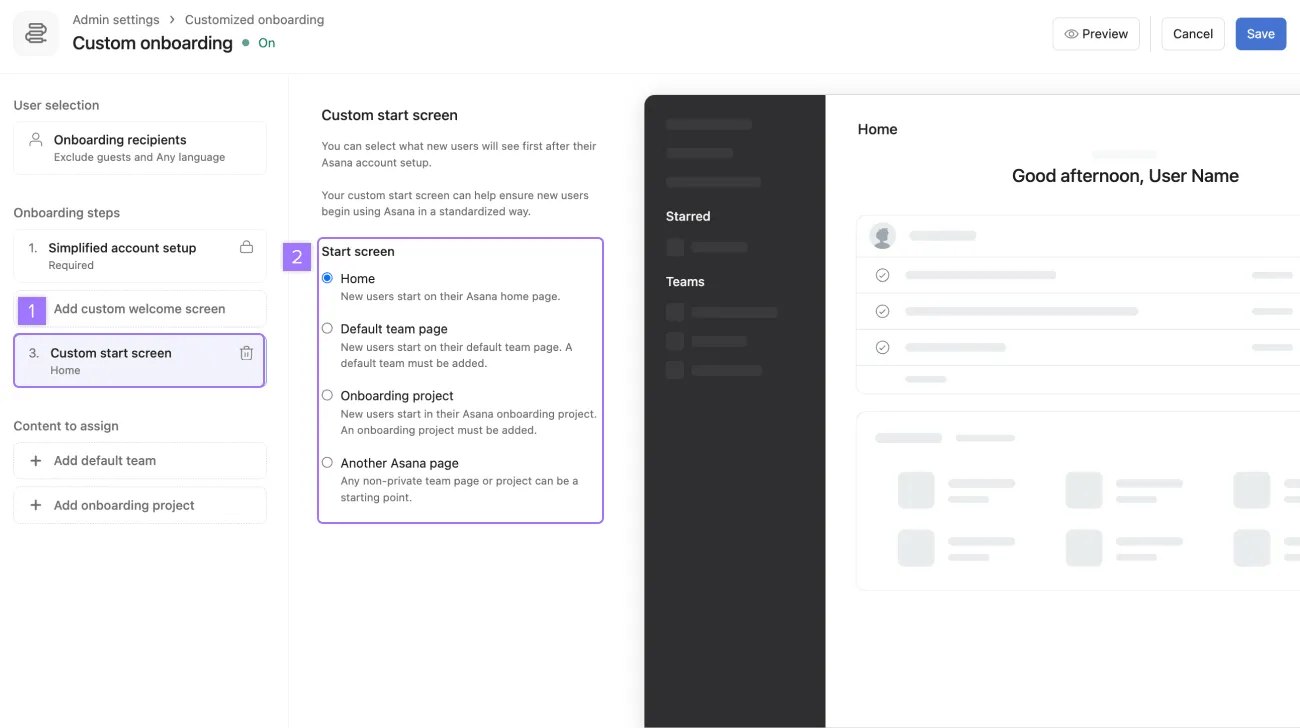Click the eye icon on the Preview button
1300x728 pixels.
(1069, 33)
